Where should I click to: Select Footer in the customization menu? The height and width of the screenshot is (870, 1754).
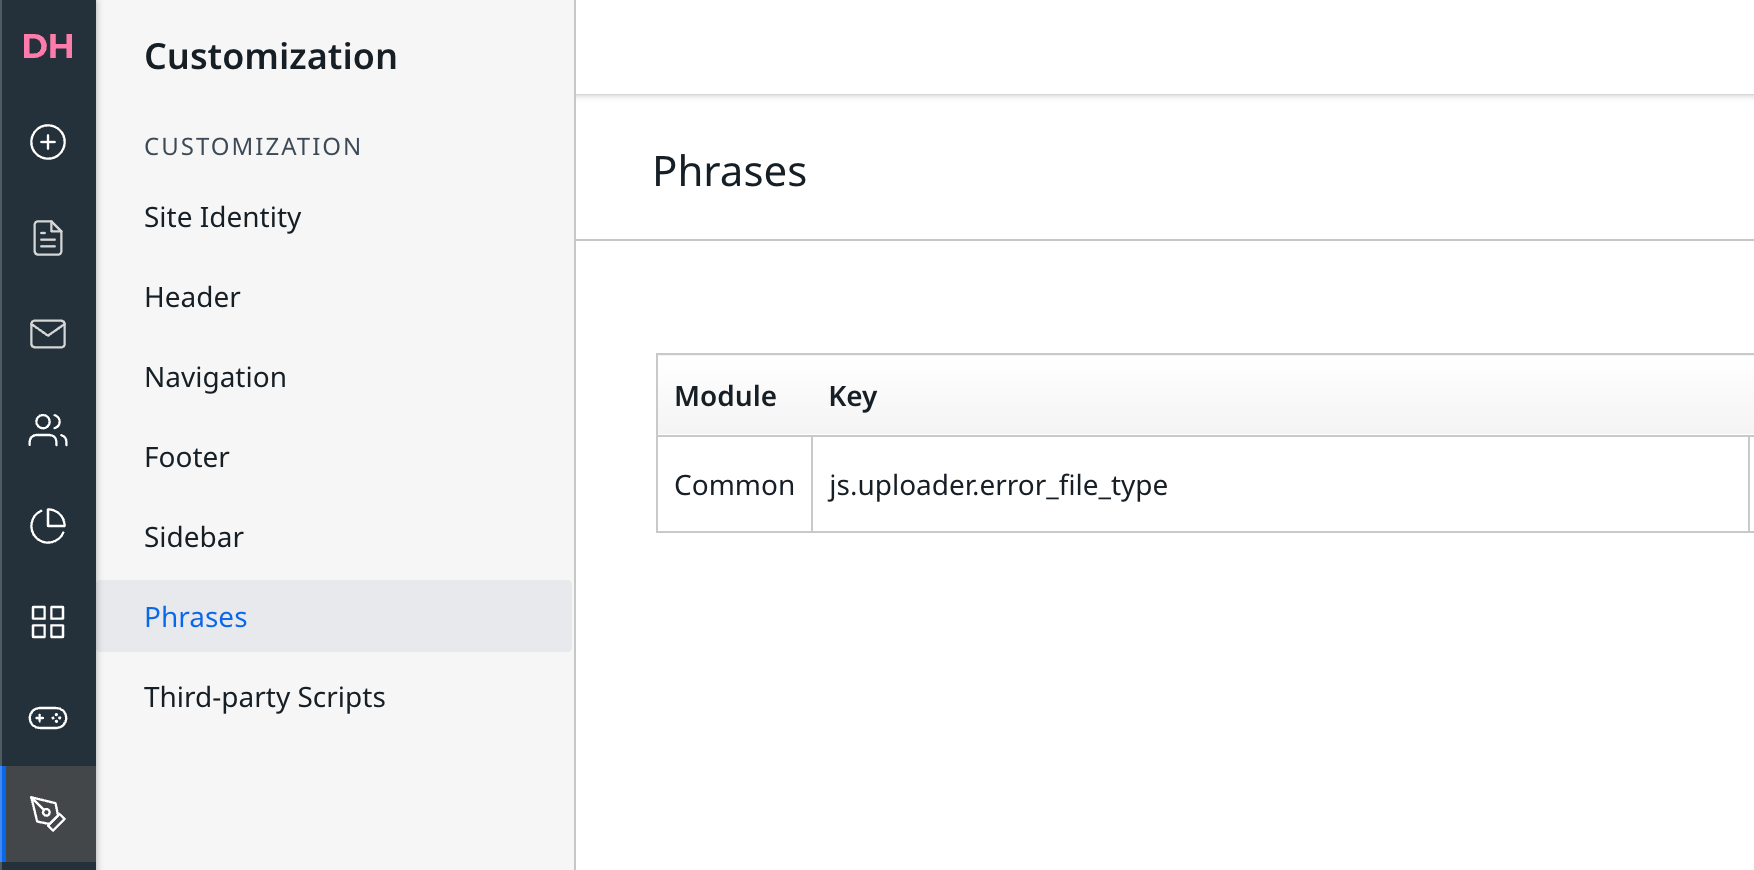(x=187, y=457)
